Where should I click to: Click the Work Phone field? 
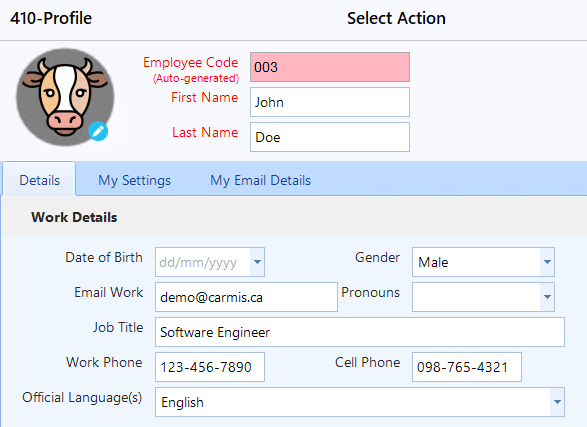click(210, 367)
